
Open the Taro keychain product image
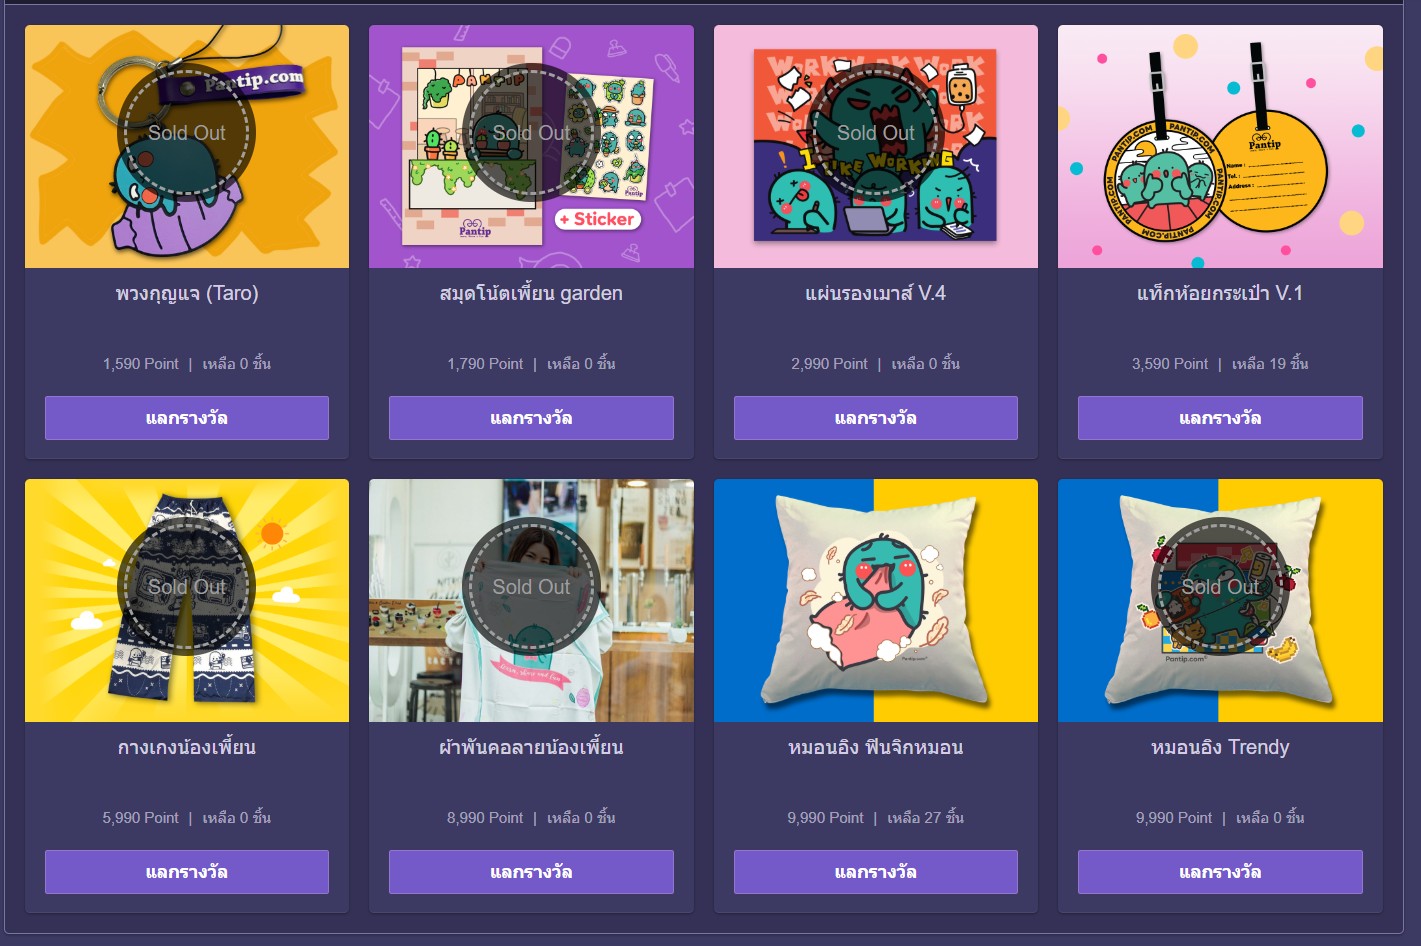(187, 147)
